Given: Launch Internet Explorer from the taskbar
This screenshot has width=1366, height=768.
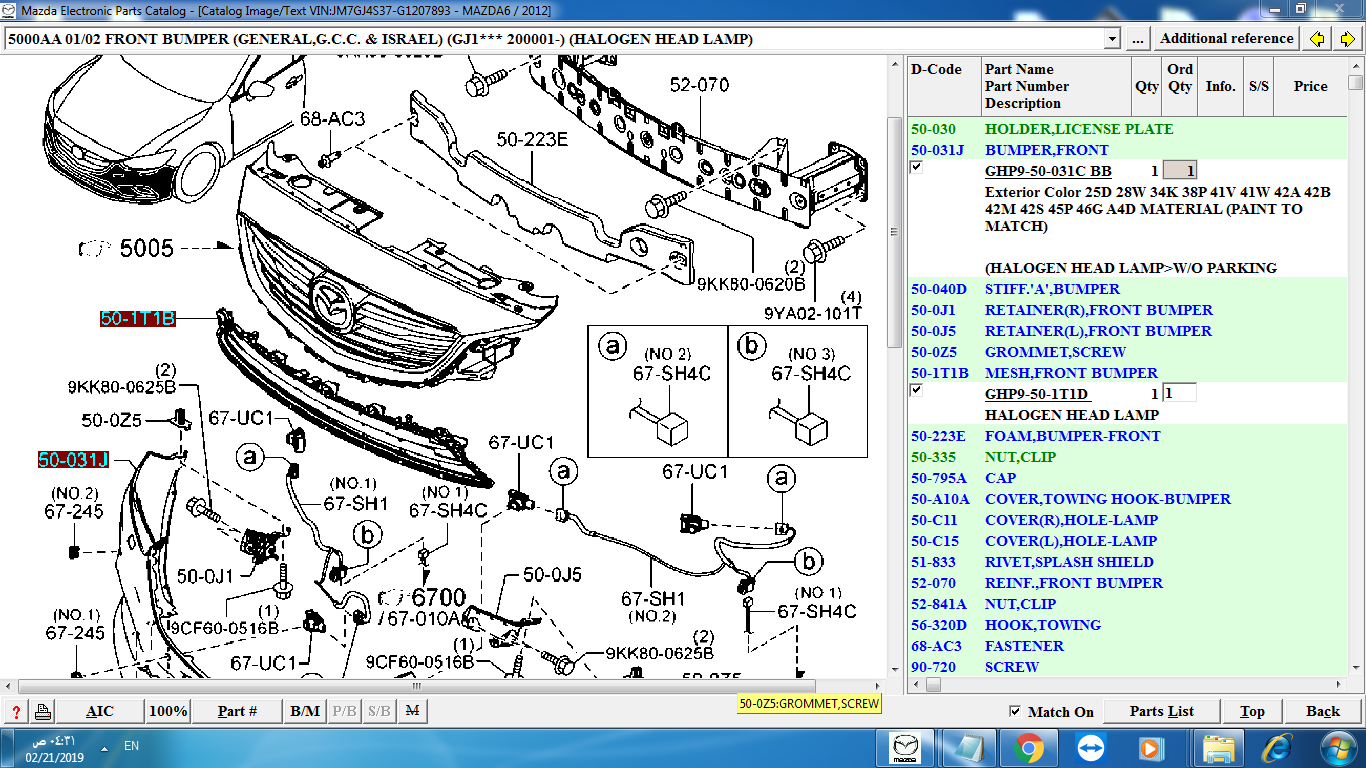Looking at the screenshot, I should point(1277,747).
